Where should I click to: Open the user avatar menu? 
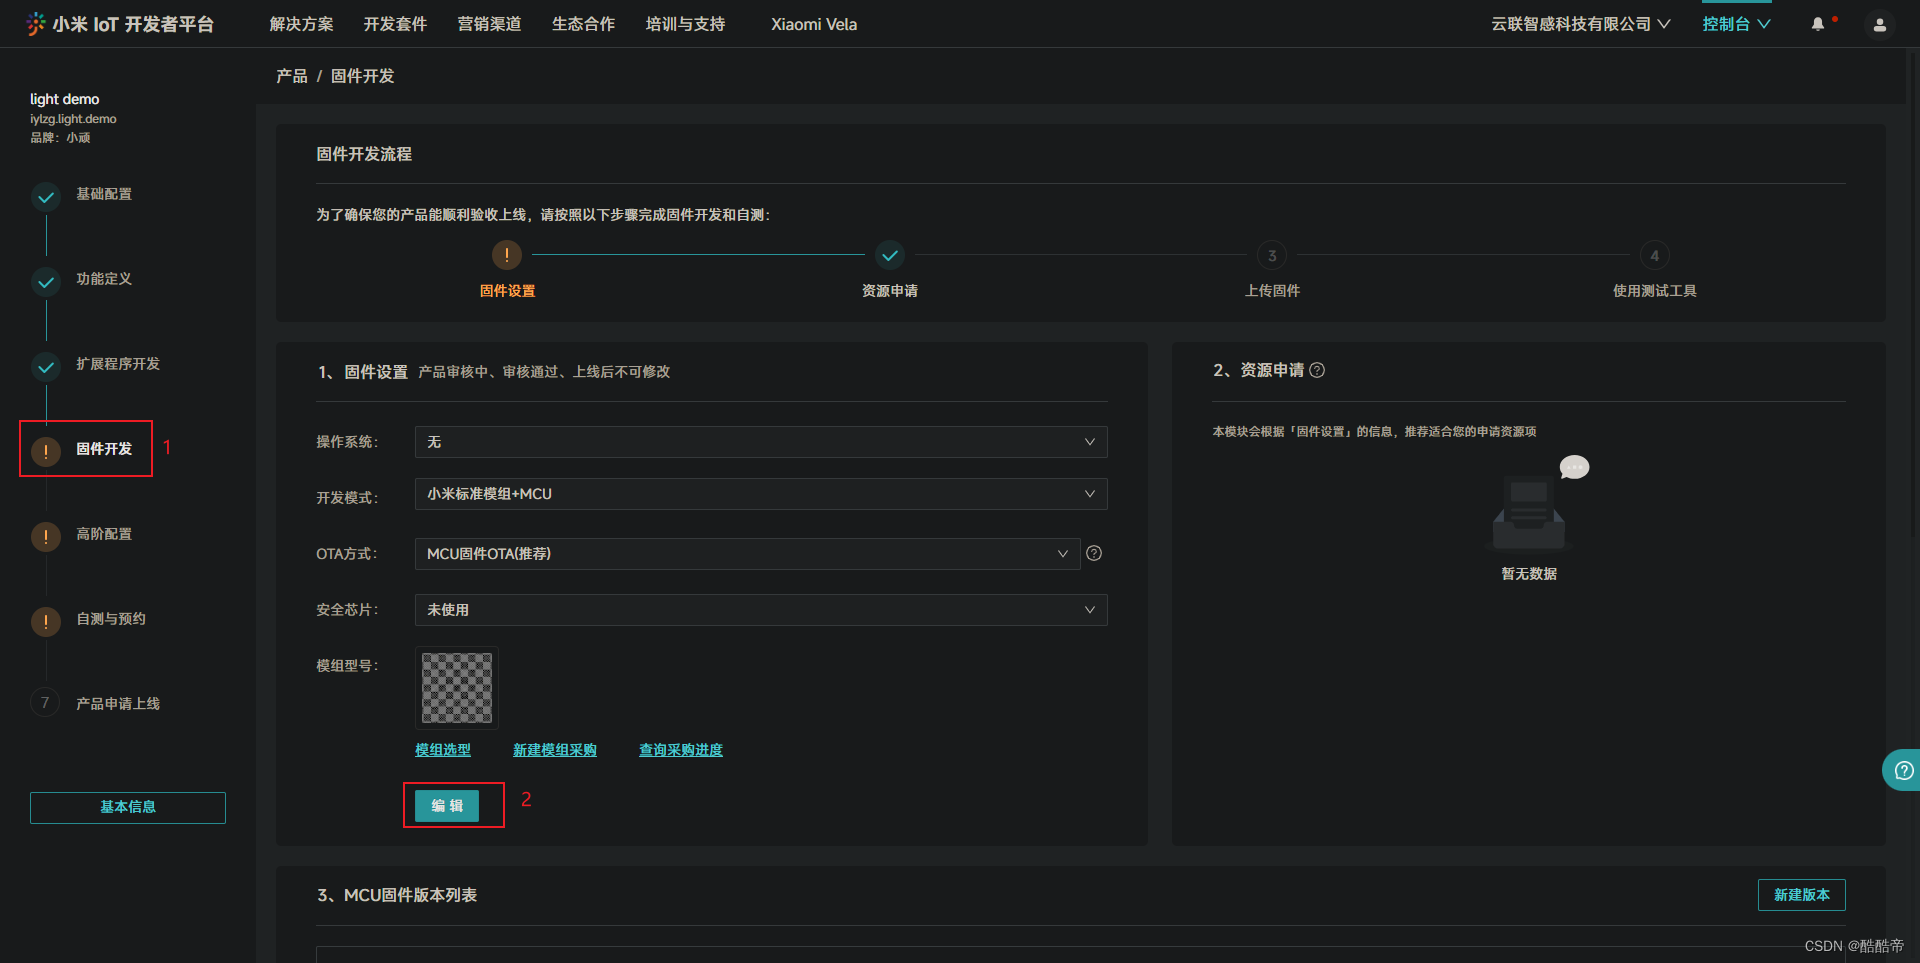coord(1880,25)
